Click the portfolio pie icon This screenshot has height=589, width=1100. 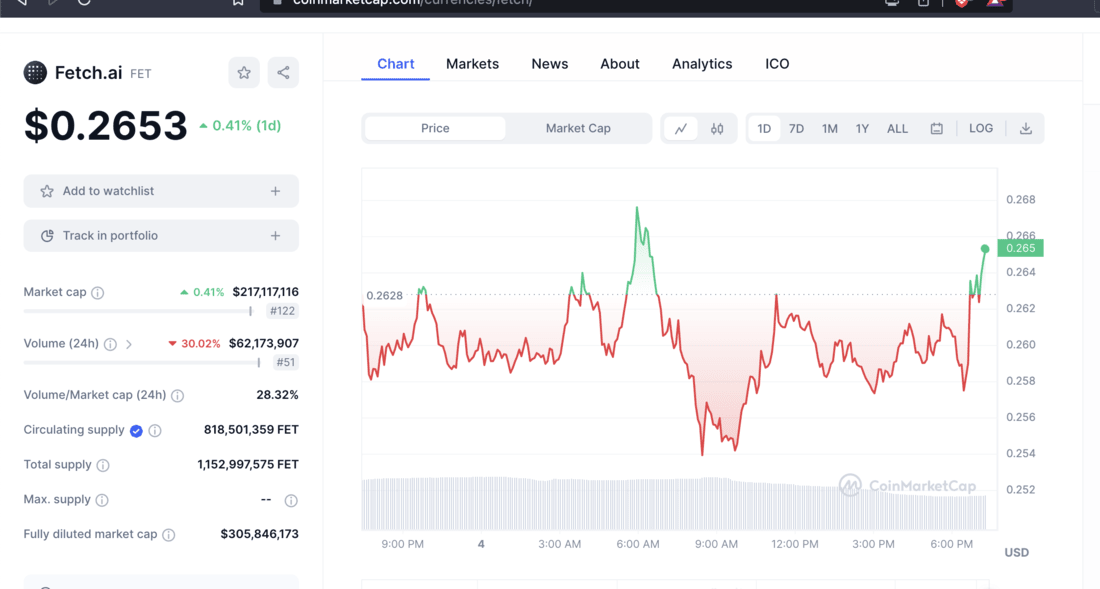click(47, 236)
